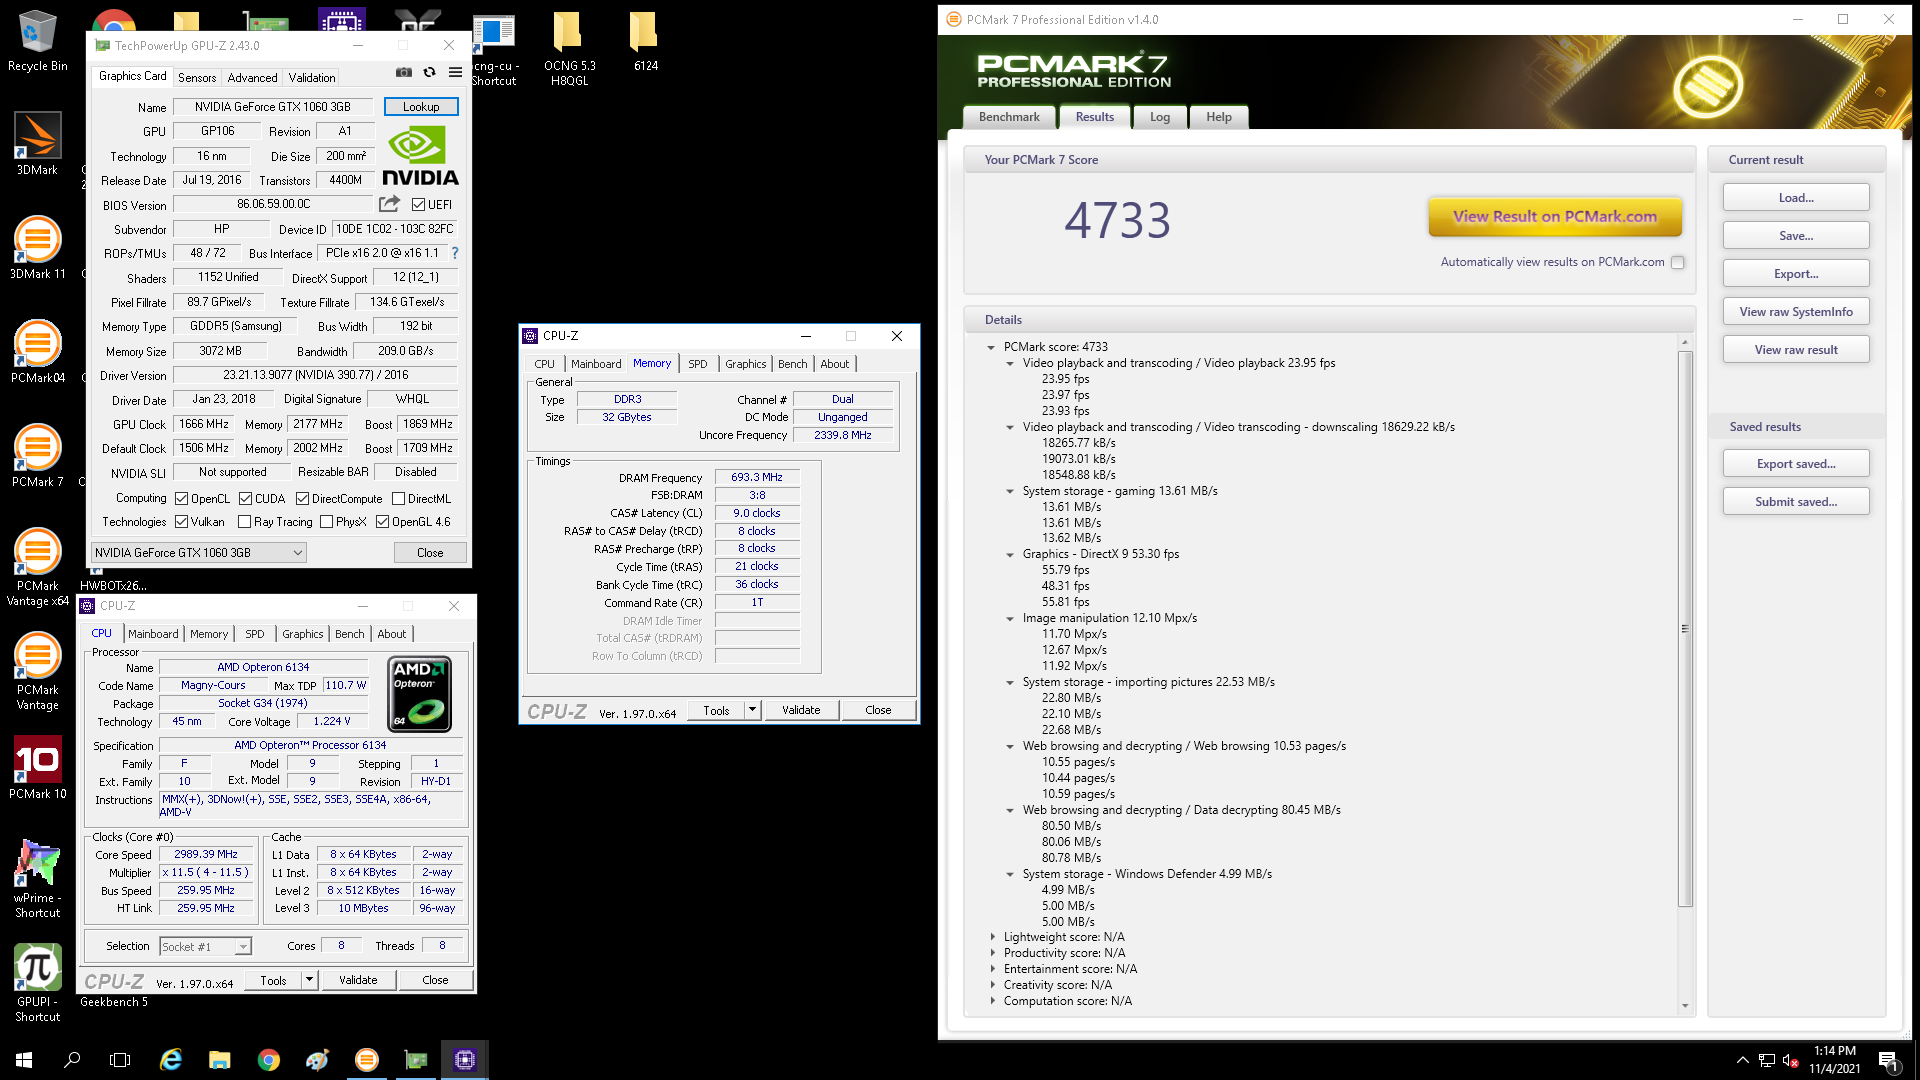The width and height of the screenshot is (1920, 1080).
Task: Toggle the PhysX checkbox
Action: (326, 522)
